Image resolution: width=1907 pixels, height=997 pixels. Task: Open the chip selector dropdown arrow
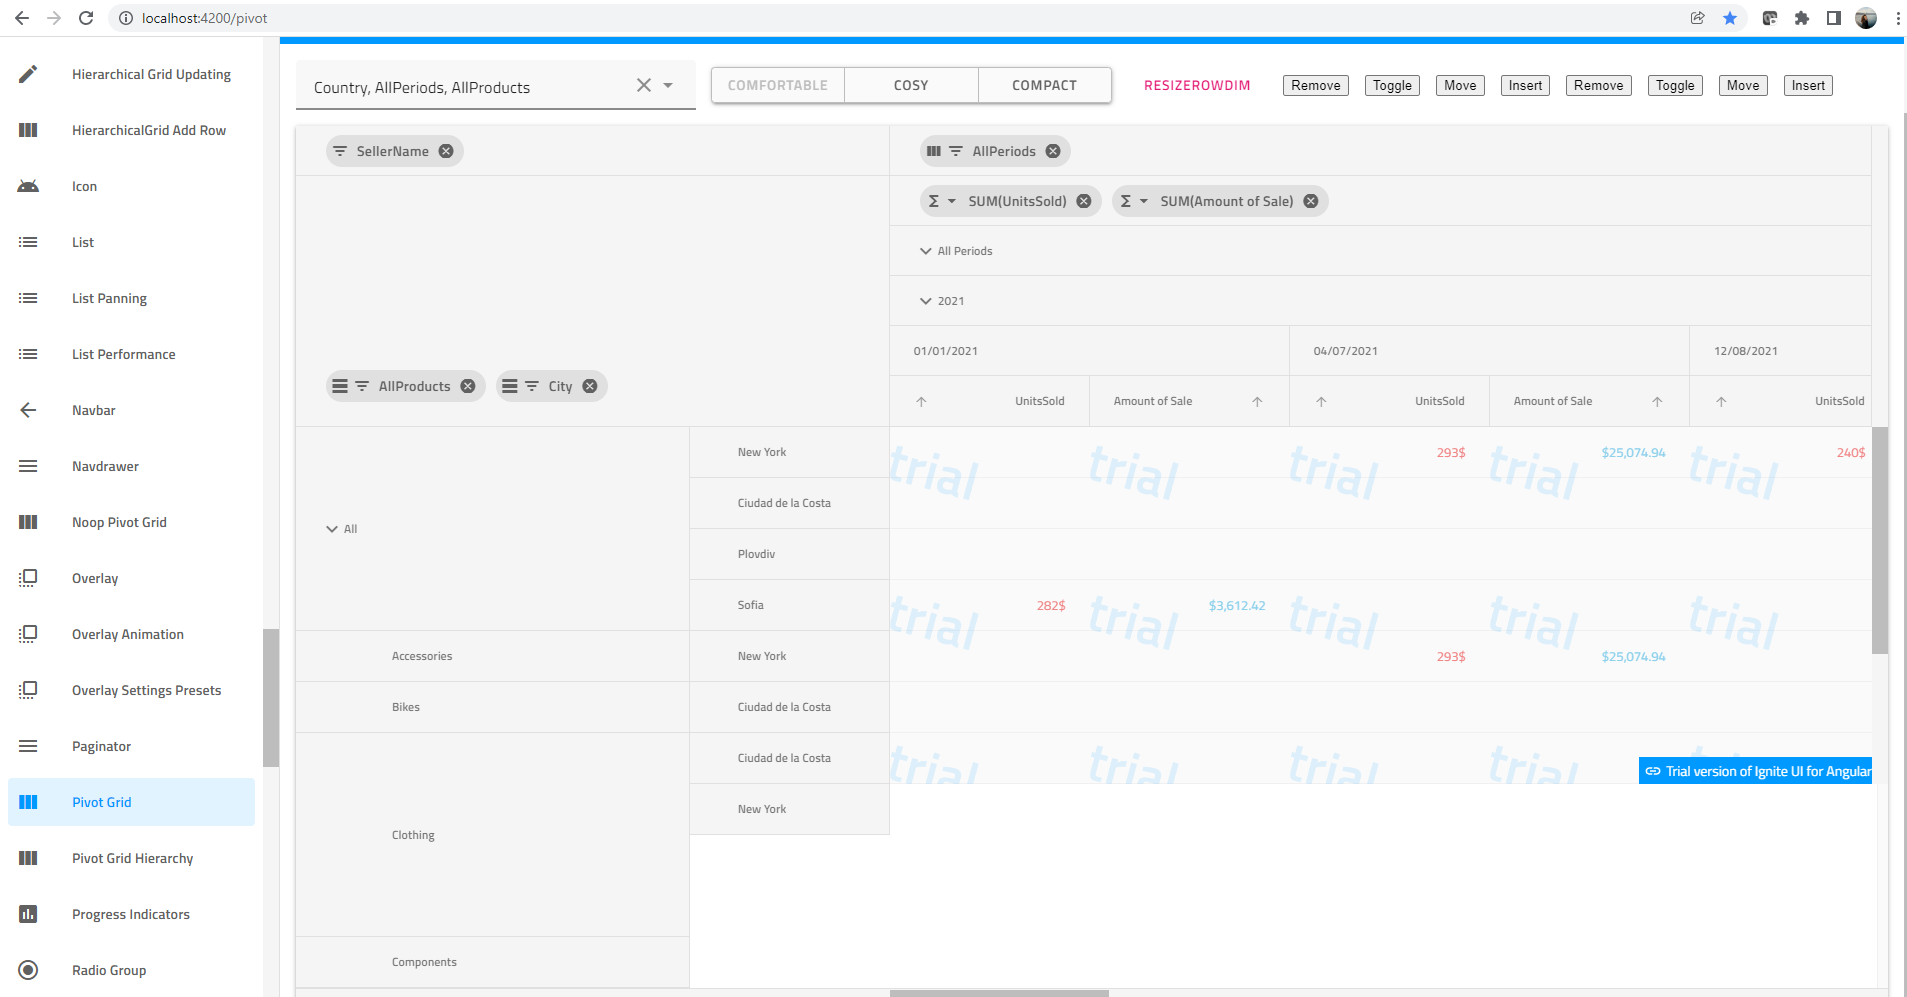[x=668, y=85]
